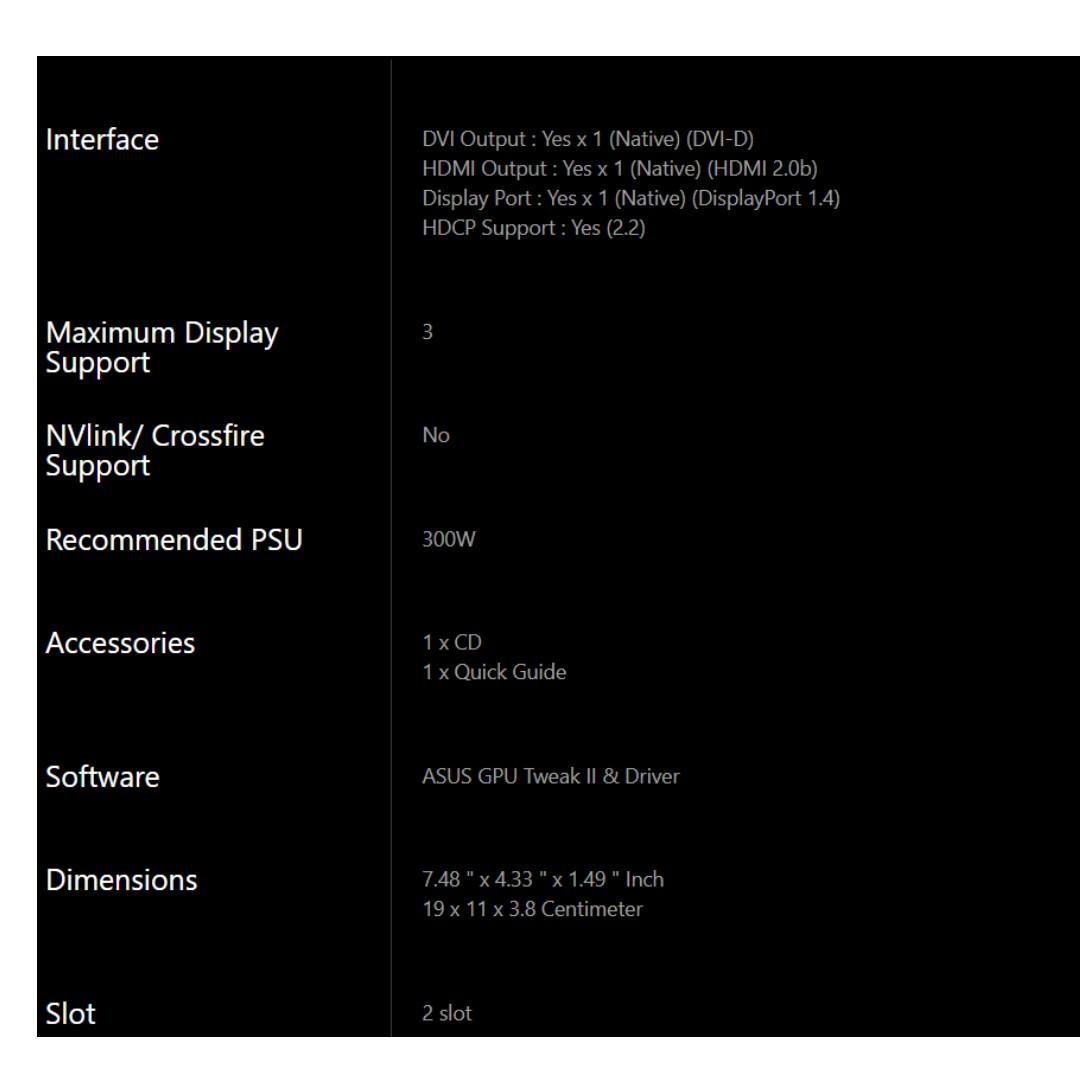The width and height of the screenshot is (1080, 1080).
Task: Select the Recommended PSU label
Action: coord(174,540)
